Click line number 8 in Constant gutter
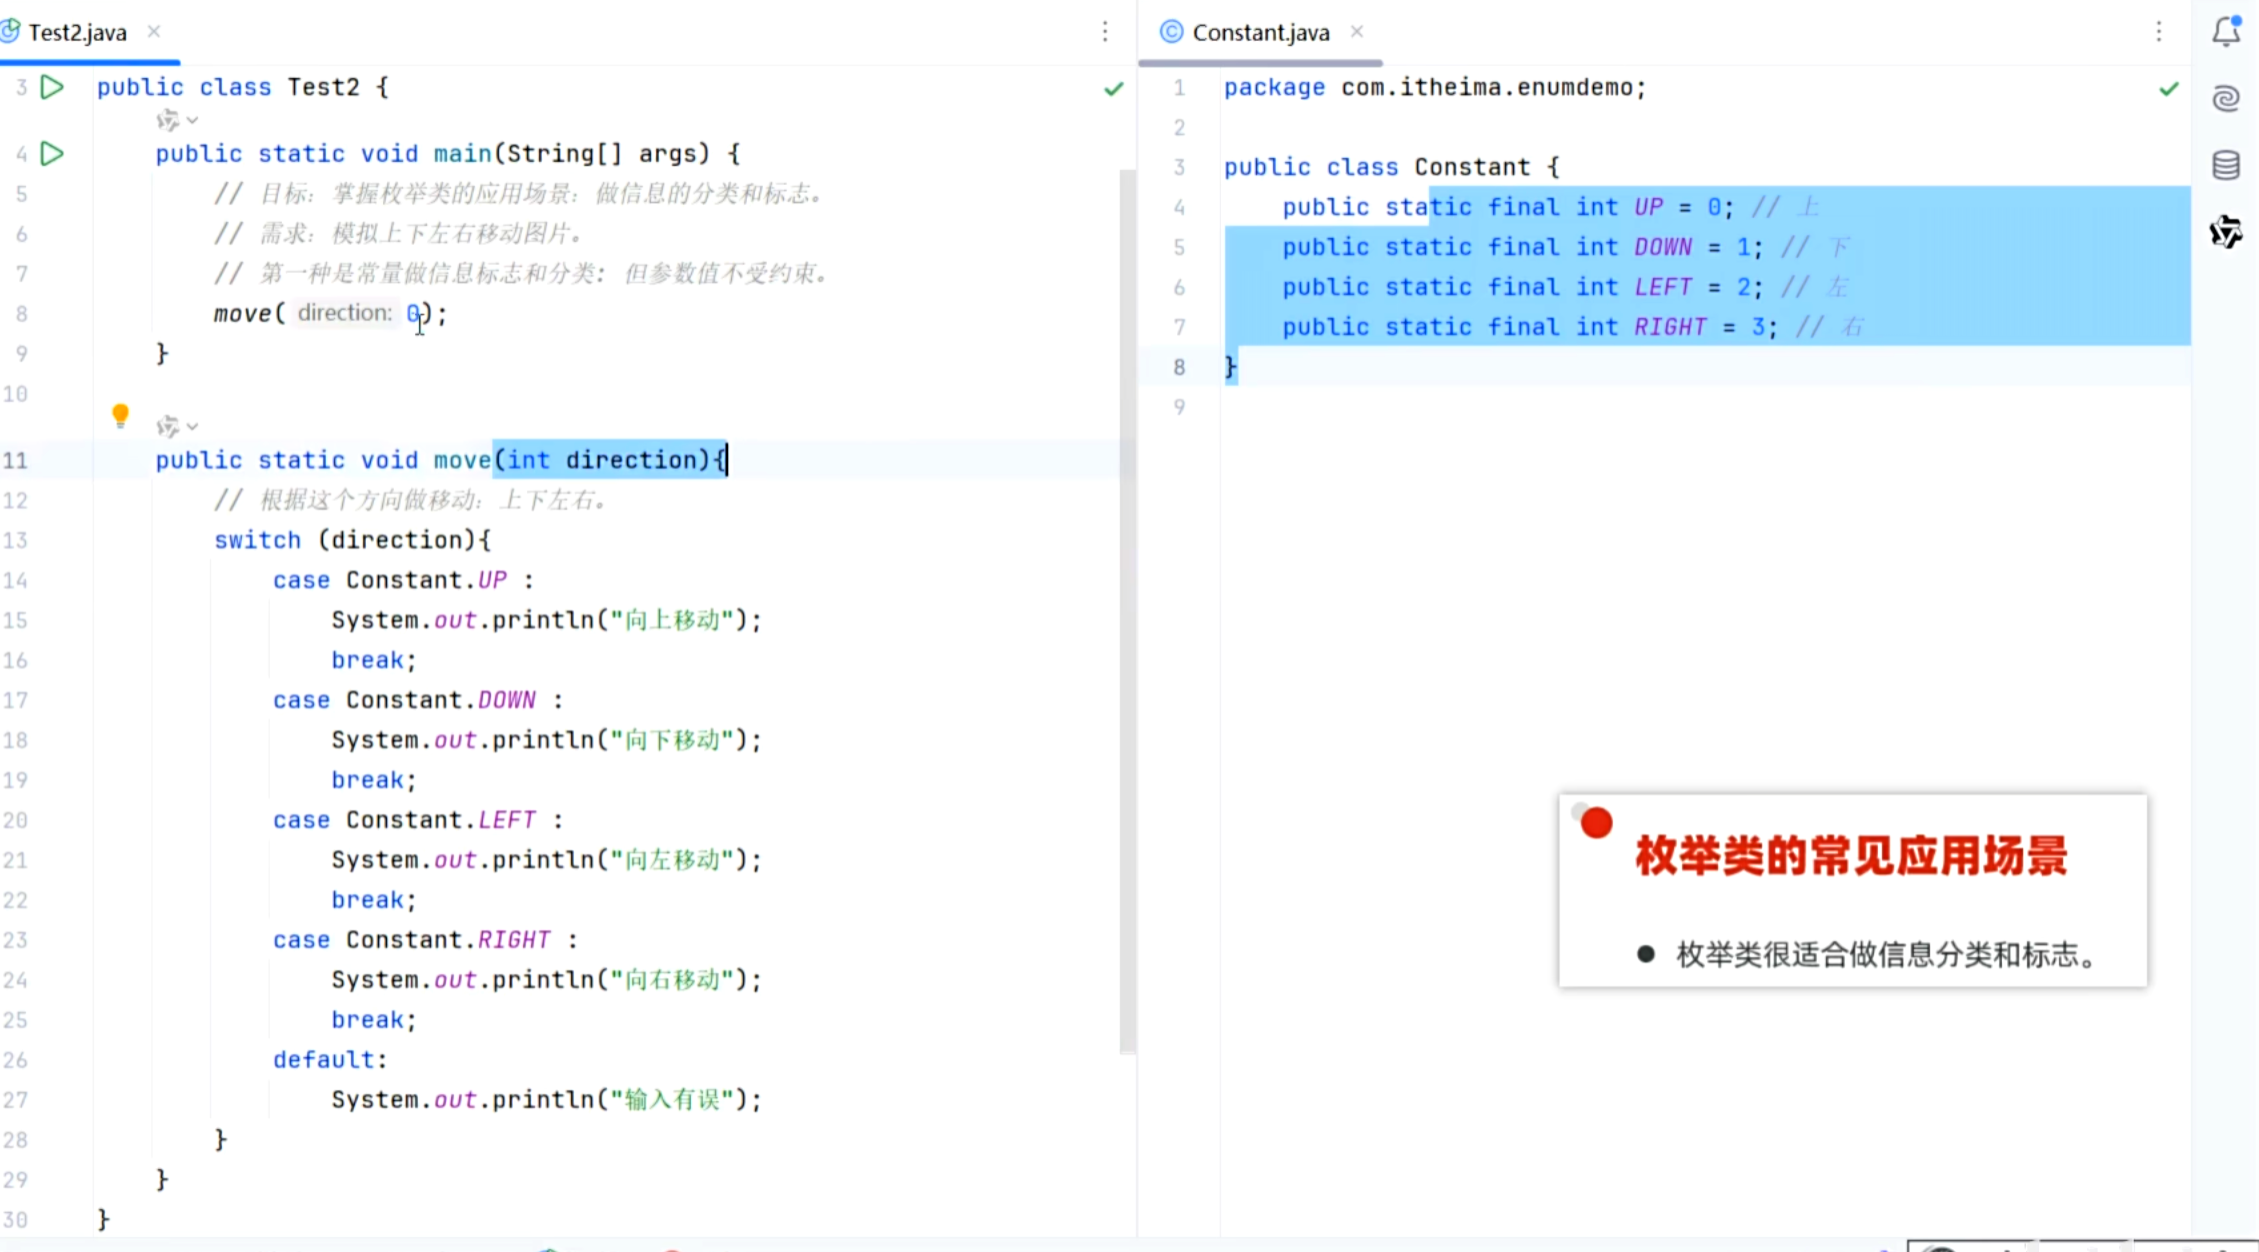The height and width of the screenshot is (1252, 2259). (1179, 367)
